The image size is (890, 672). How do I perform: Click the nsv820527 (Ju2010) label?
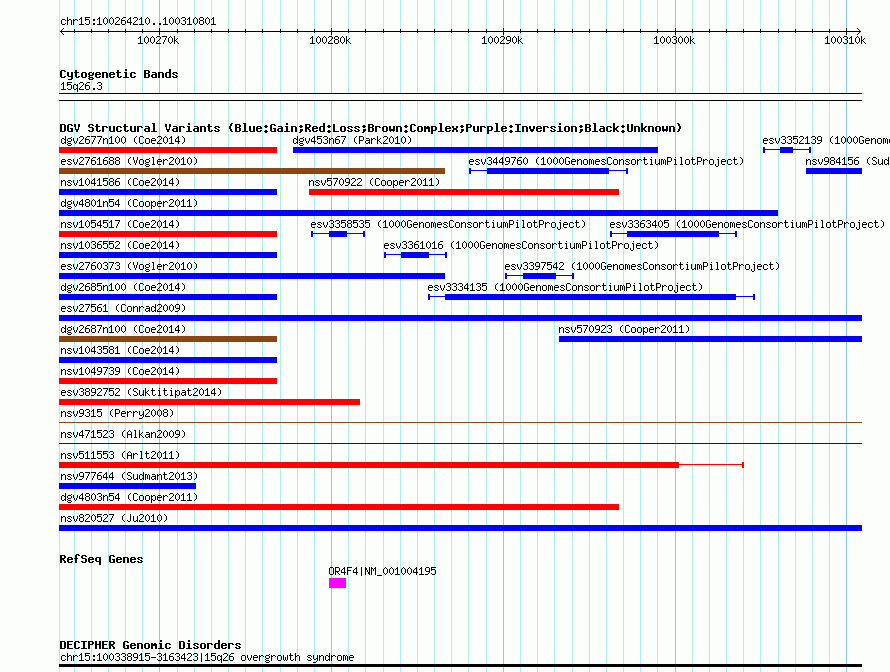114,518
